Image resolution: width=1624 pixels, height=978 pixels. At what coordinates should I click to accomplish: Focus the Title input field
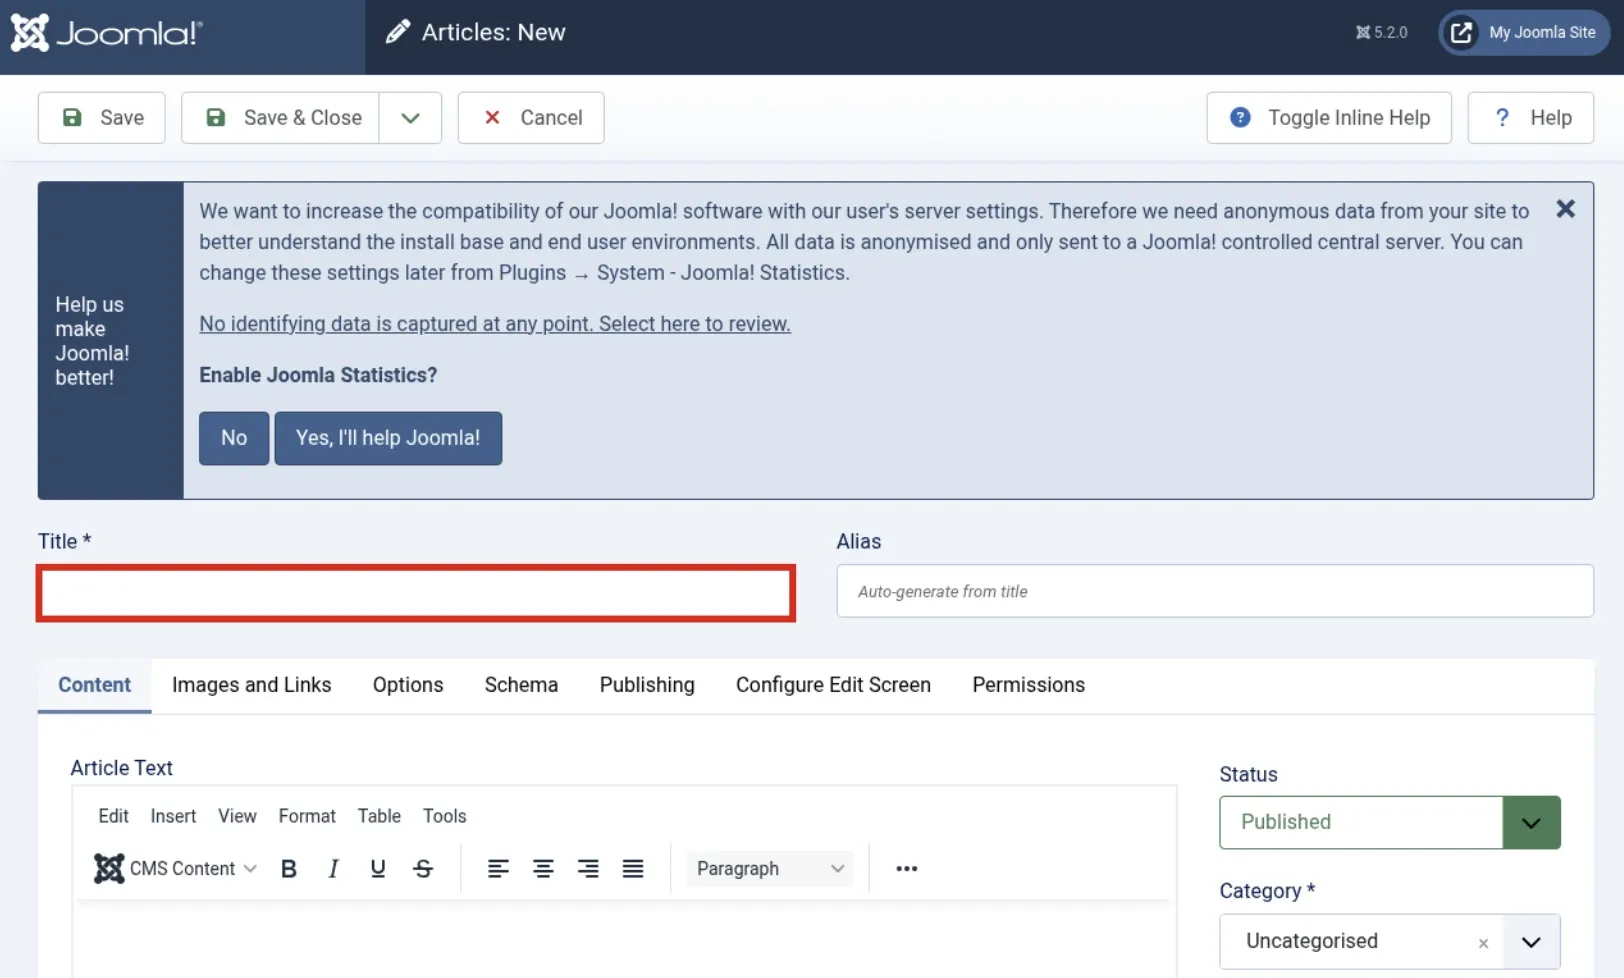coord(416,593)
